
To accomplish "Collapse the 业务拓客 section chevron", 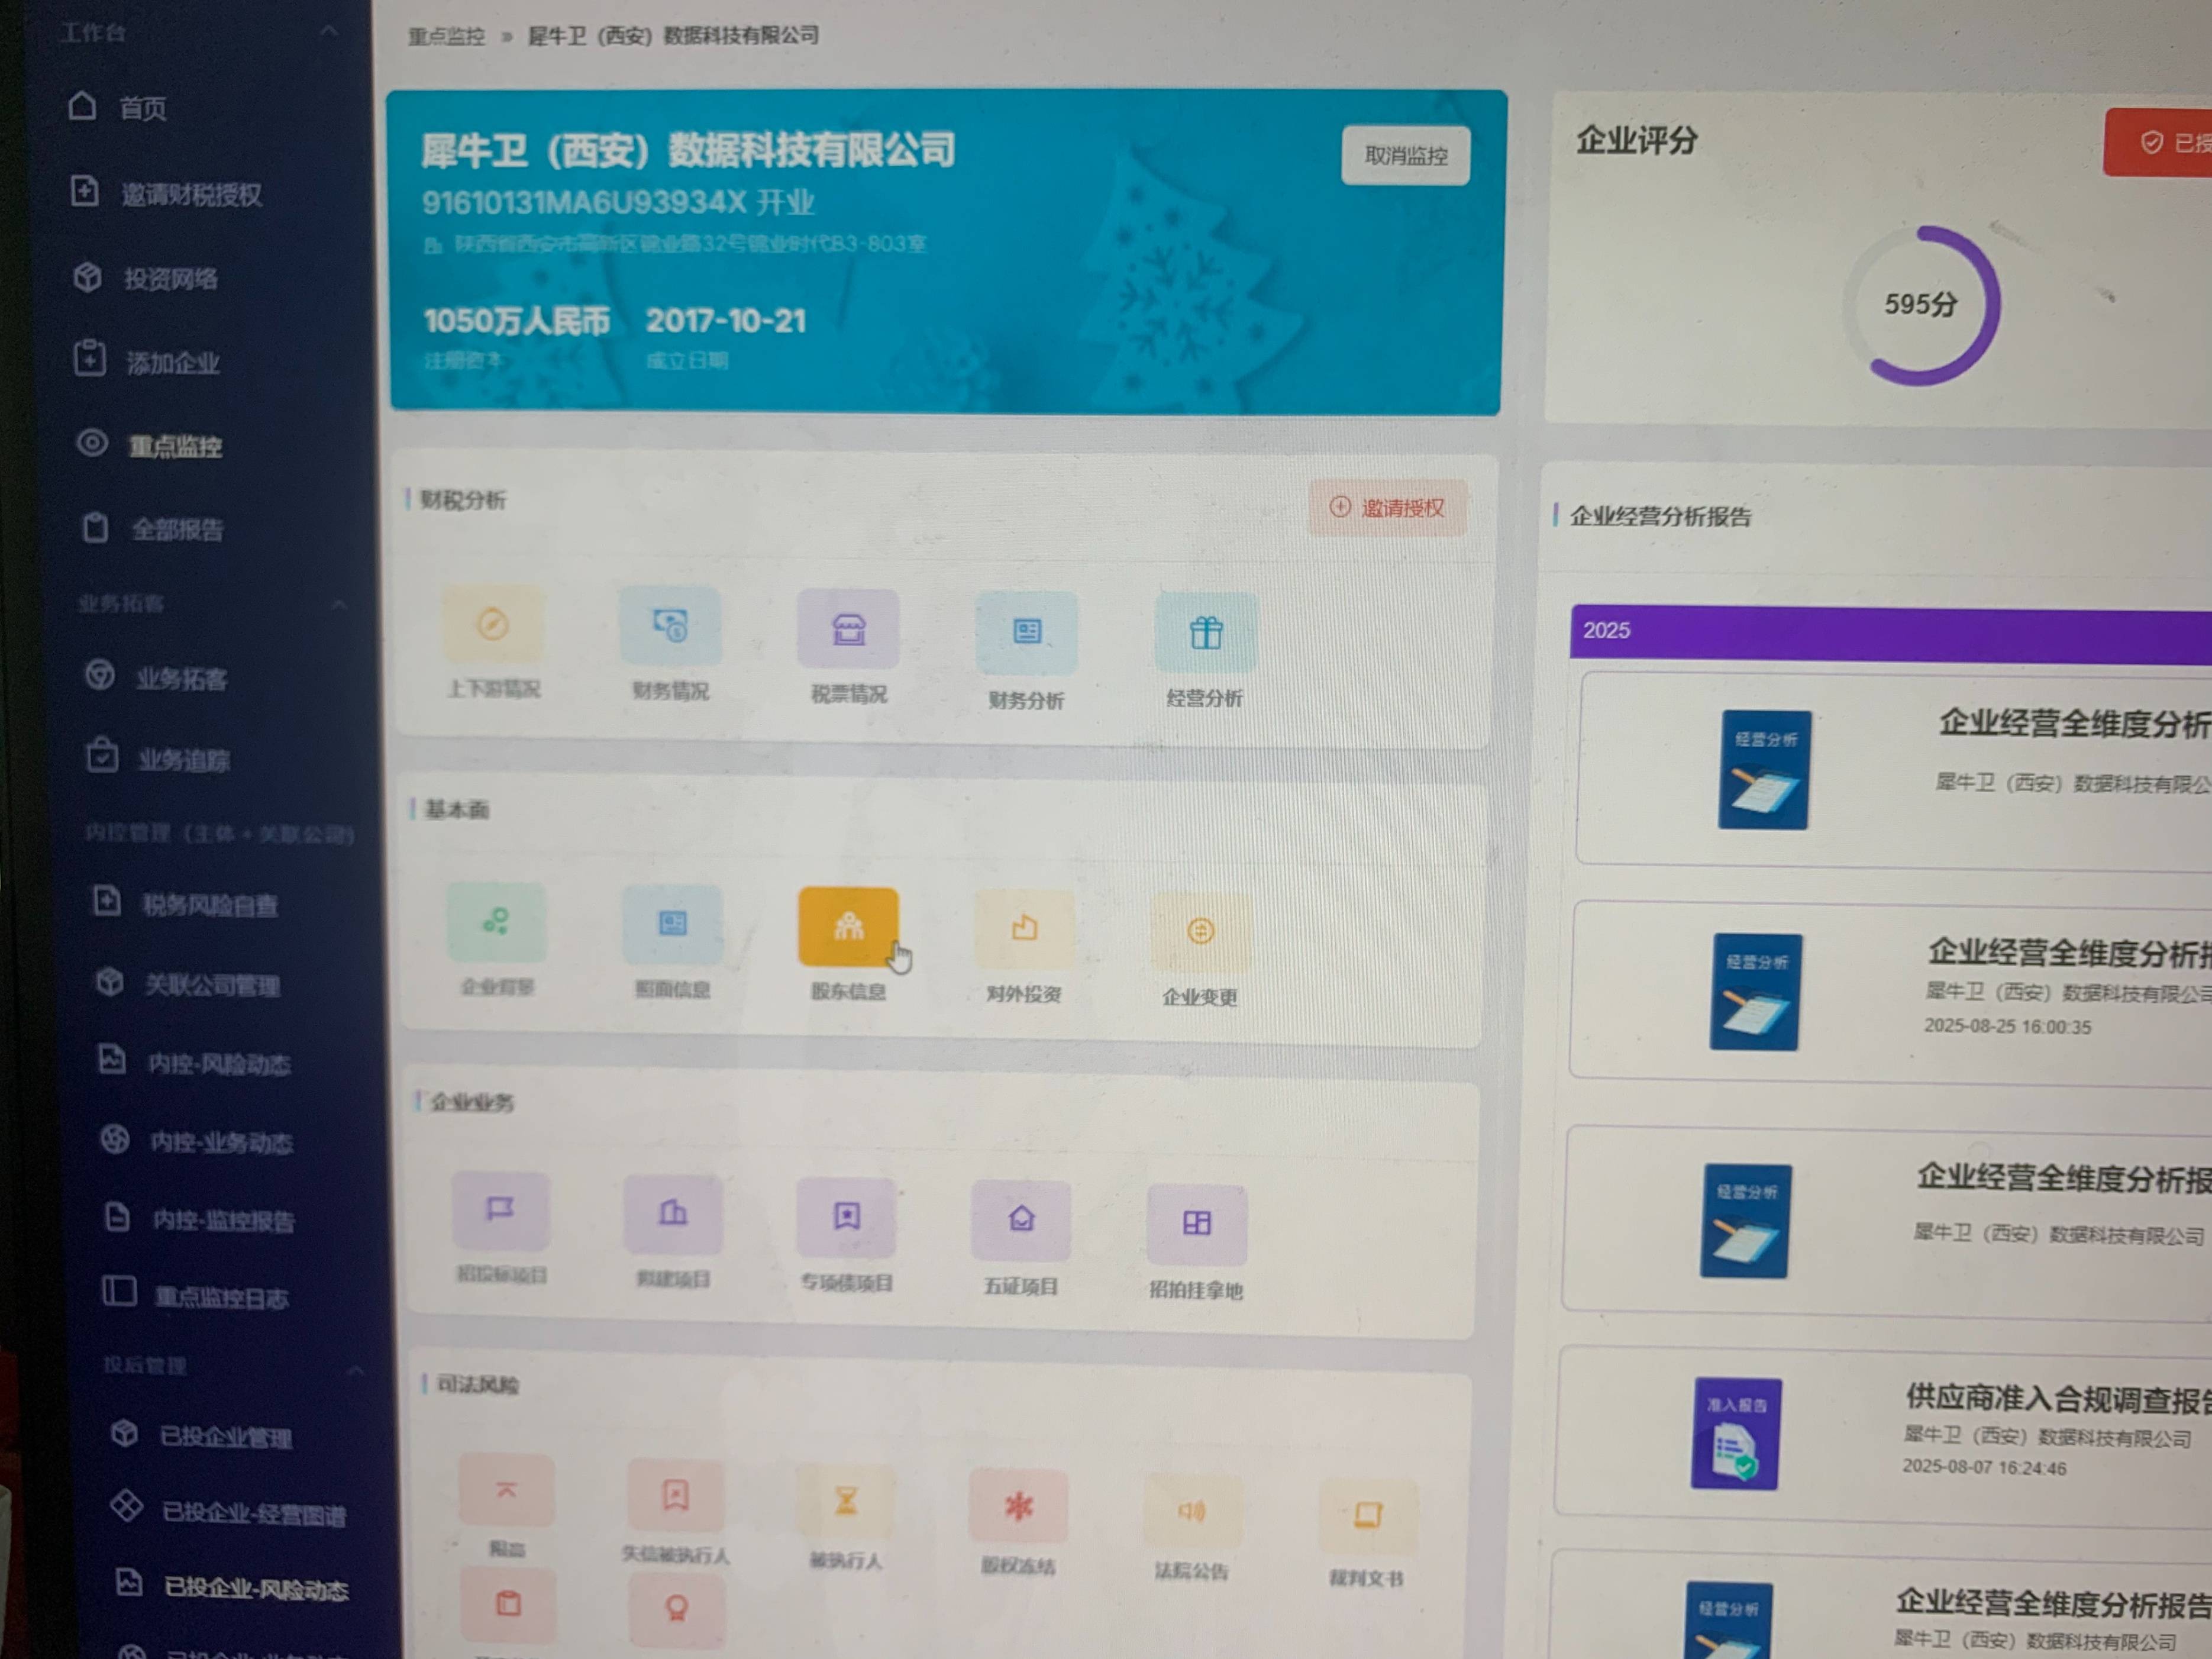I will click(x=339, y=604).
